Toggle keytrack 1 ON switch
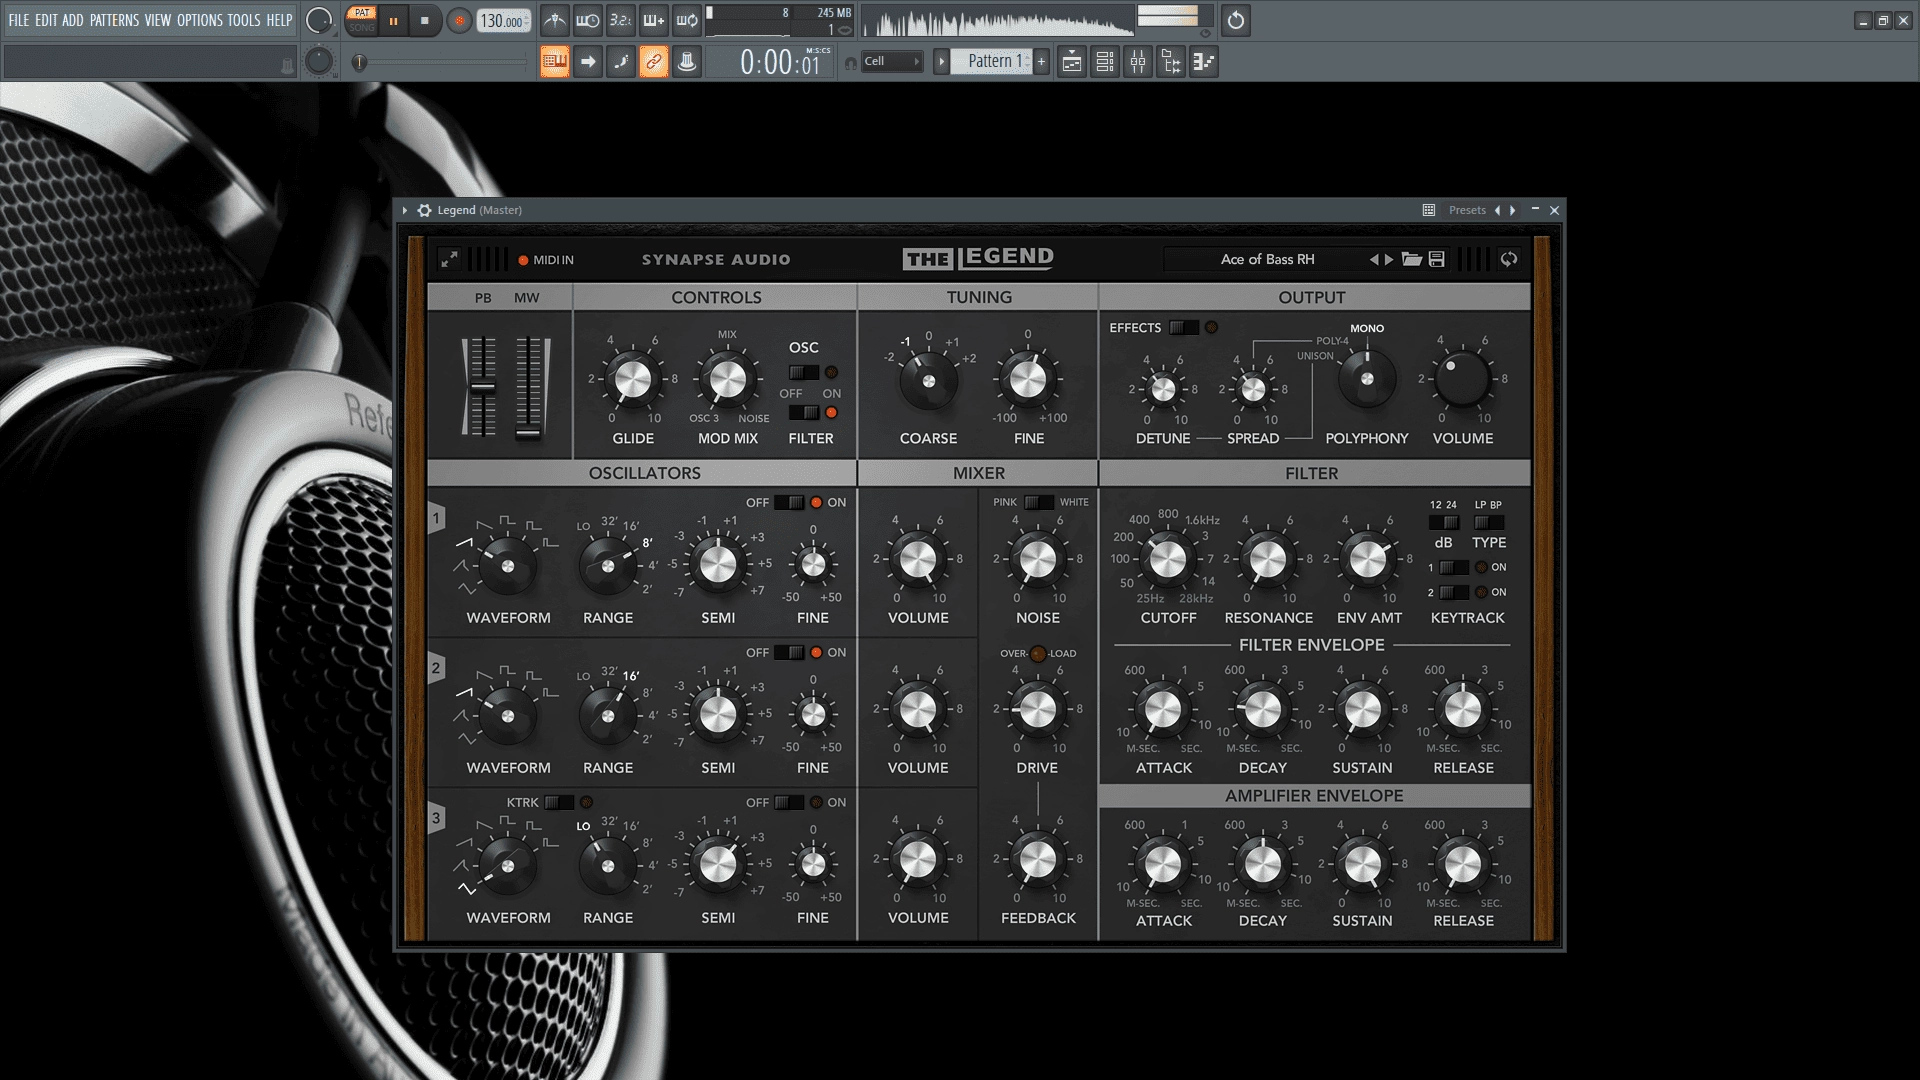Screen dimensions: 1920x1080 click(1454, 567)
